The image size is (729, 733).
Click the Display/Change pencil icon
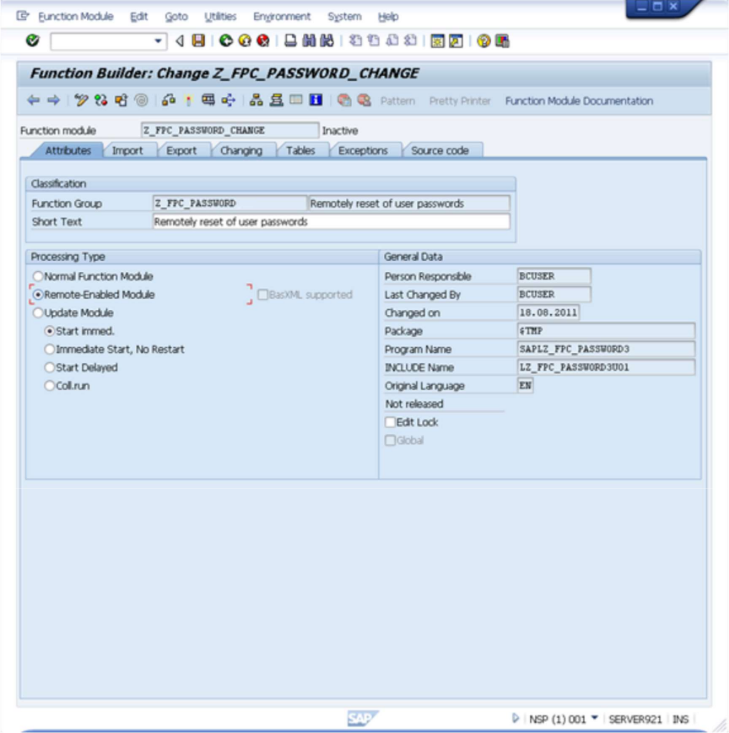pos(82,101)
